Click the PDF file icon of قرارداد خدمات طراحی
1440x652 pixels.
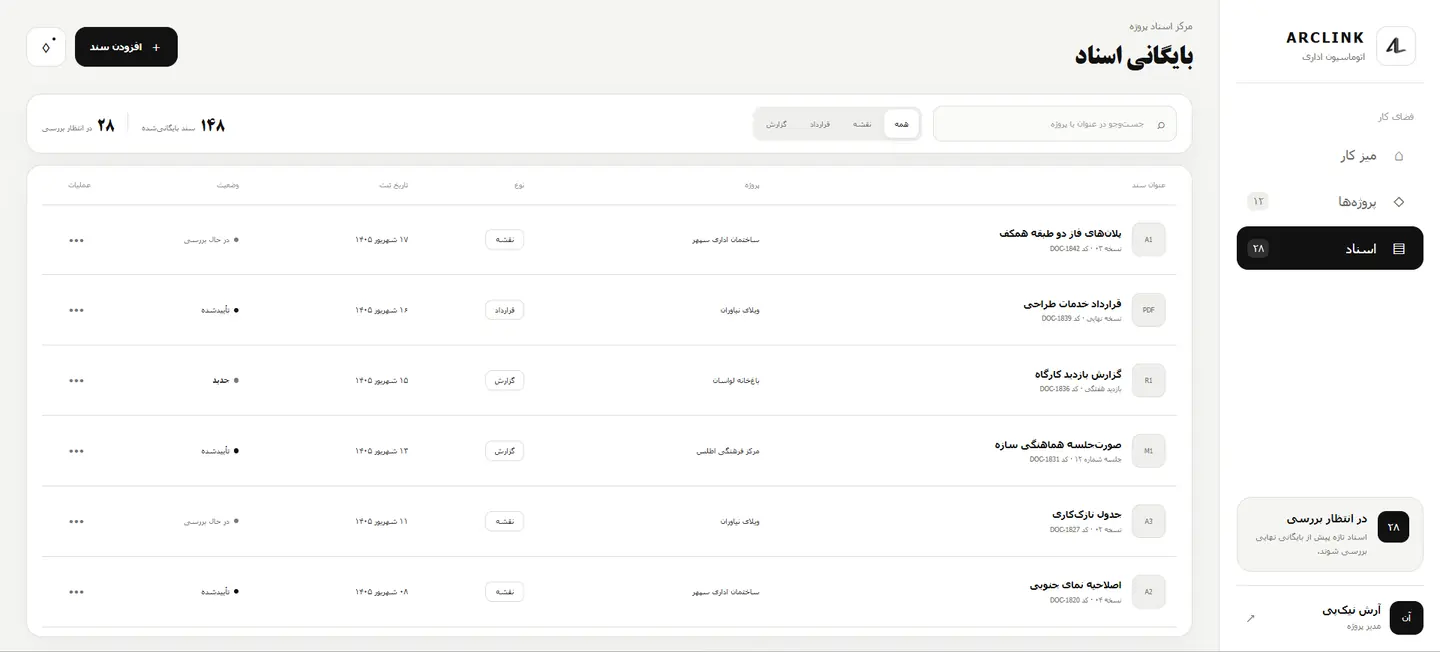click(x=1149, y=310)
